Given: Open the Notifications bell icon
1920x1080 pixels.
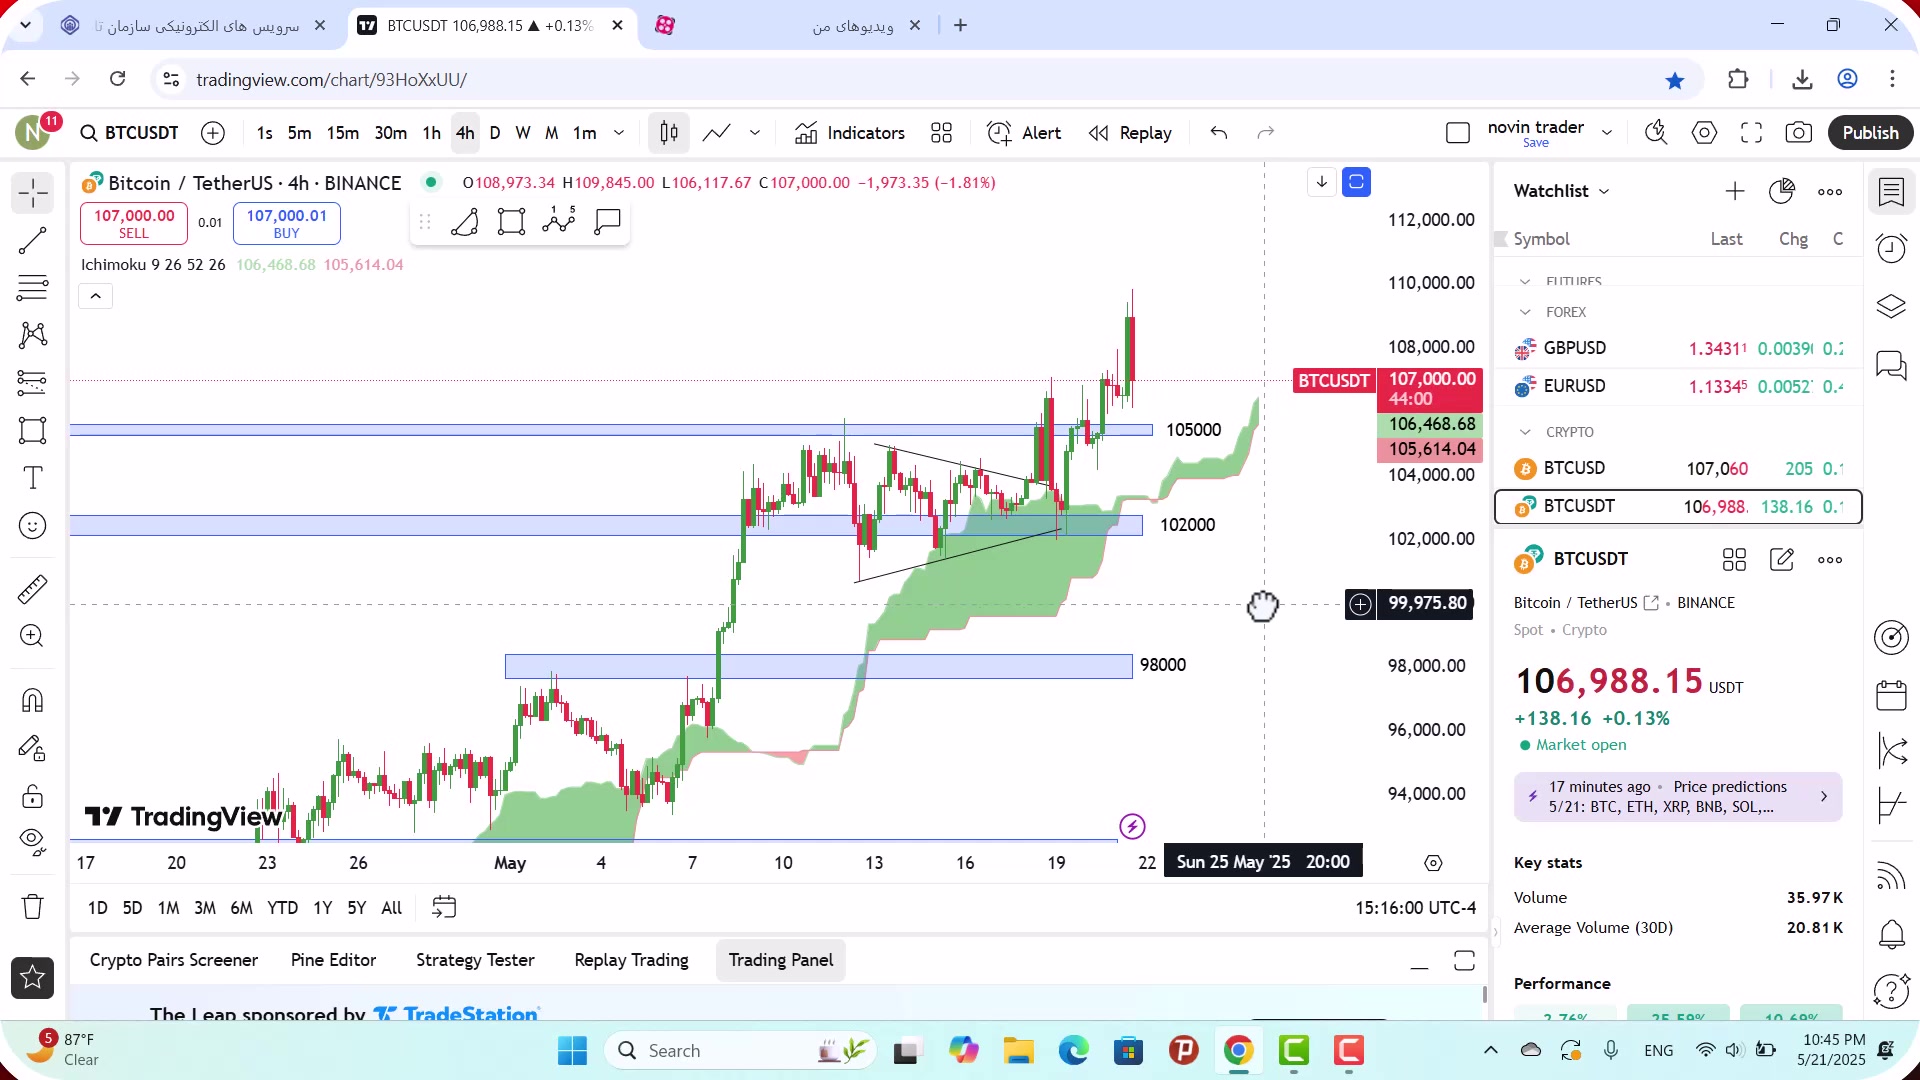Looking at the screenshot, I should 1891,934.
